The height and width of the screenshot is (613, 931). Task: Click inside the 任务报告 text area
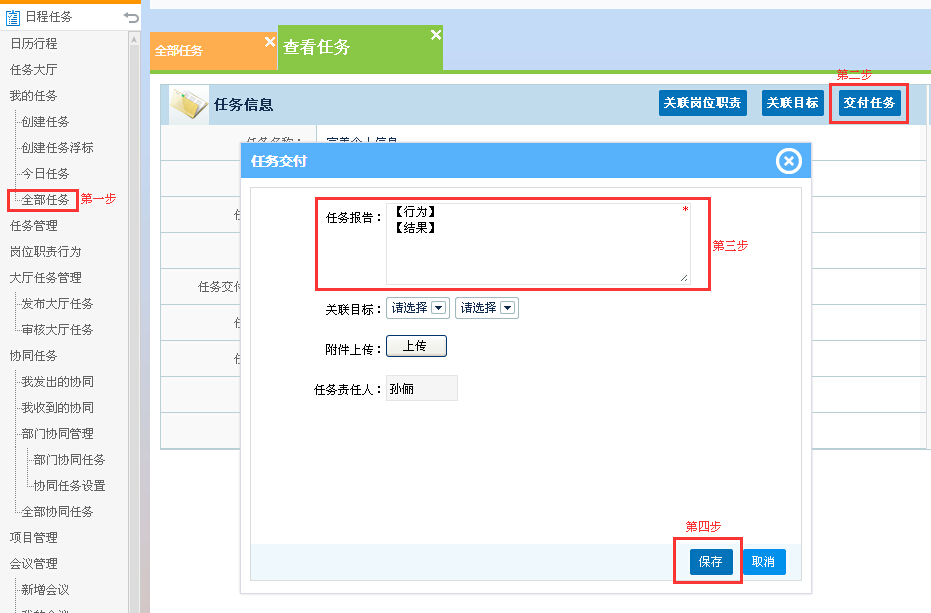tap(536, 245)
